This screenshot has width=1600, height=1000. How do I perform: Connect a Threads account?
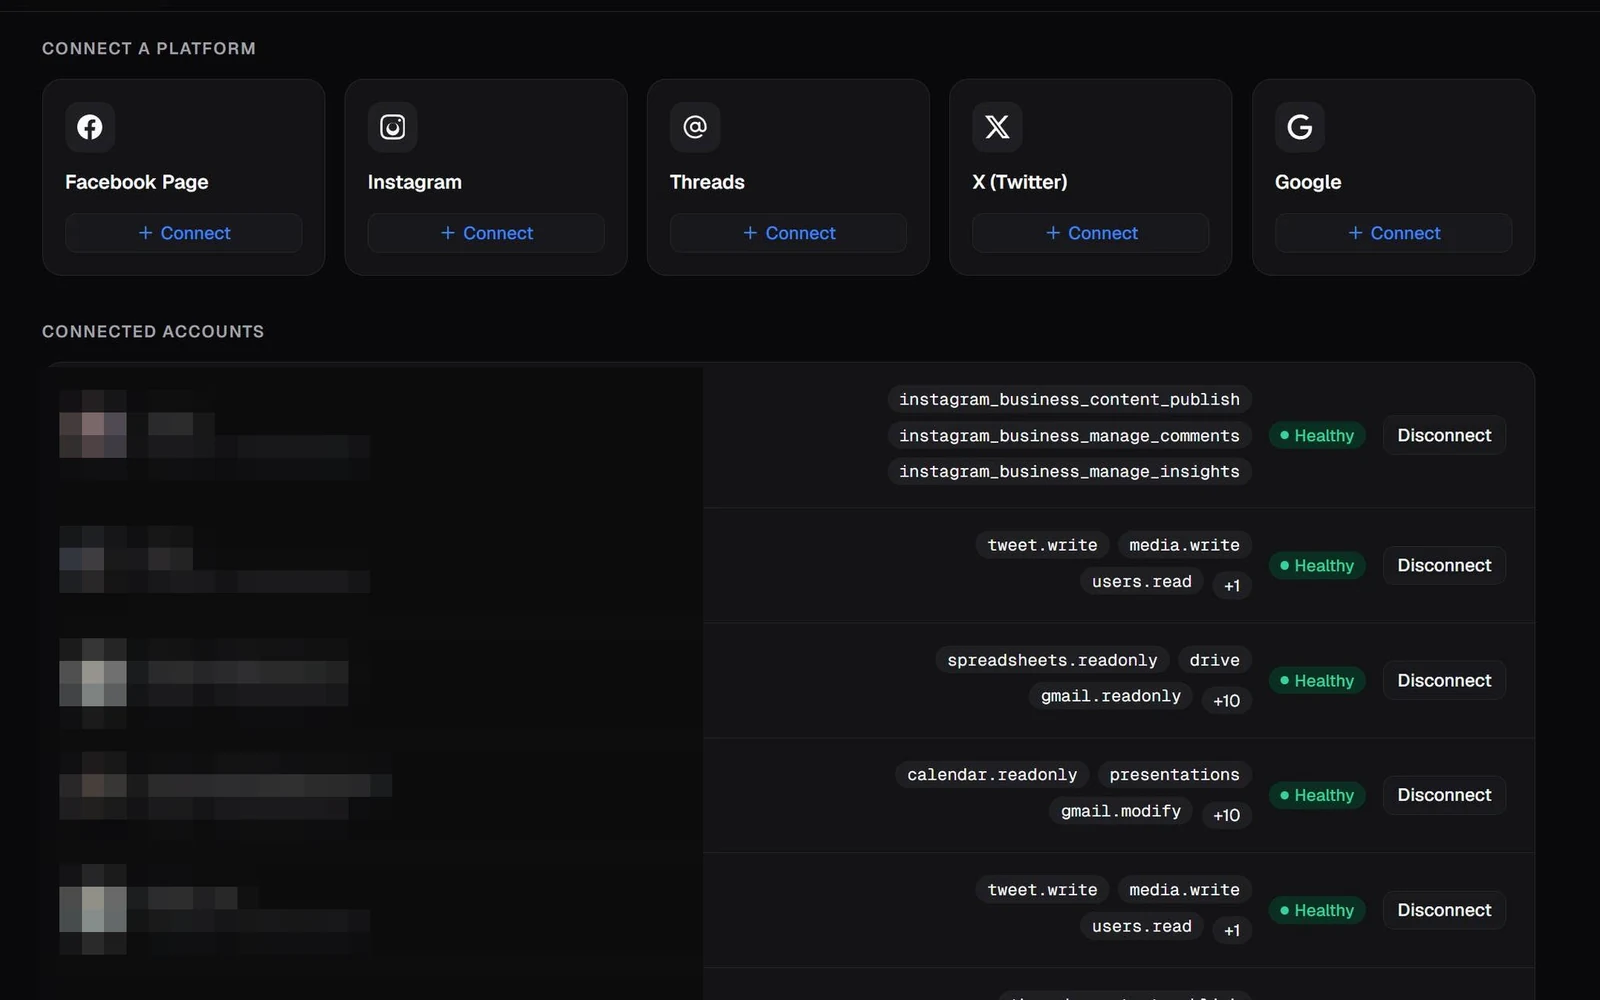(788, 233)
